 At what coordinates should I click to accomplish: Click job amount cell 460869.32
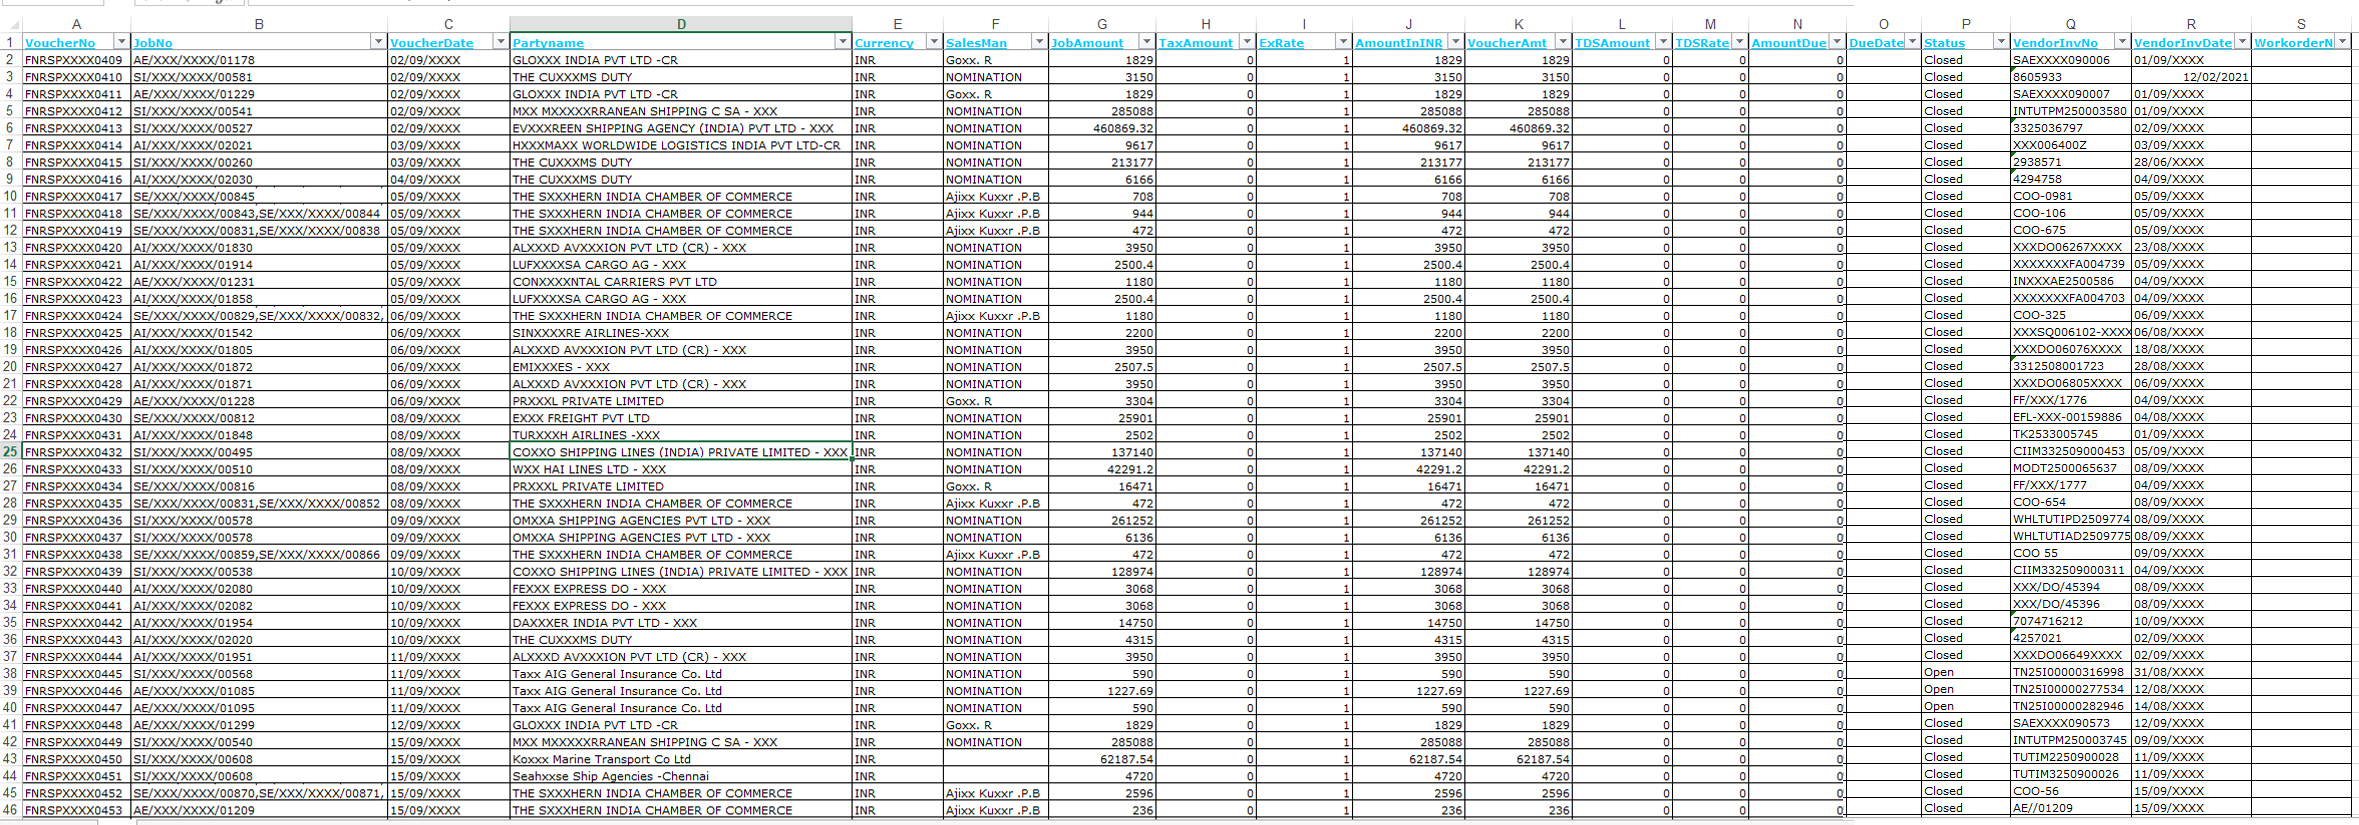click(1101, 128)
